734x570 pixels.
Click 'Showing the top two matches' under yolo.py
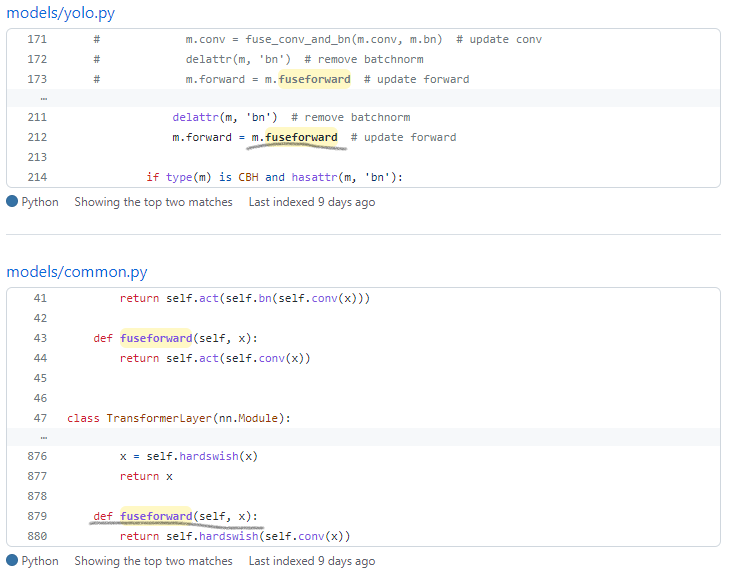[154, 202]
